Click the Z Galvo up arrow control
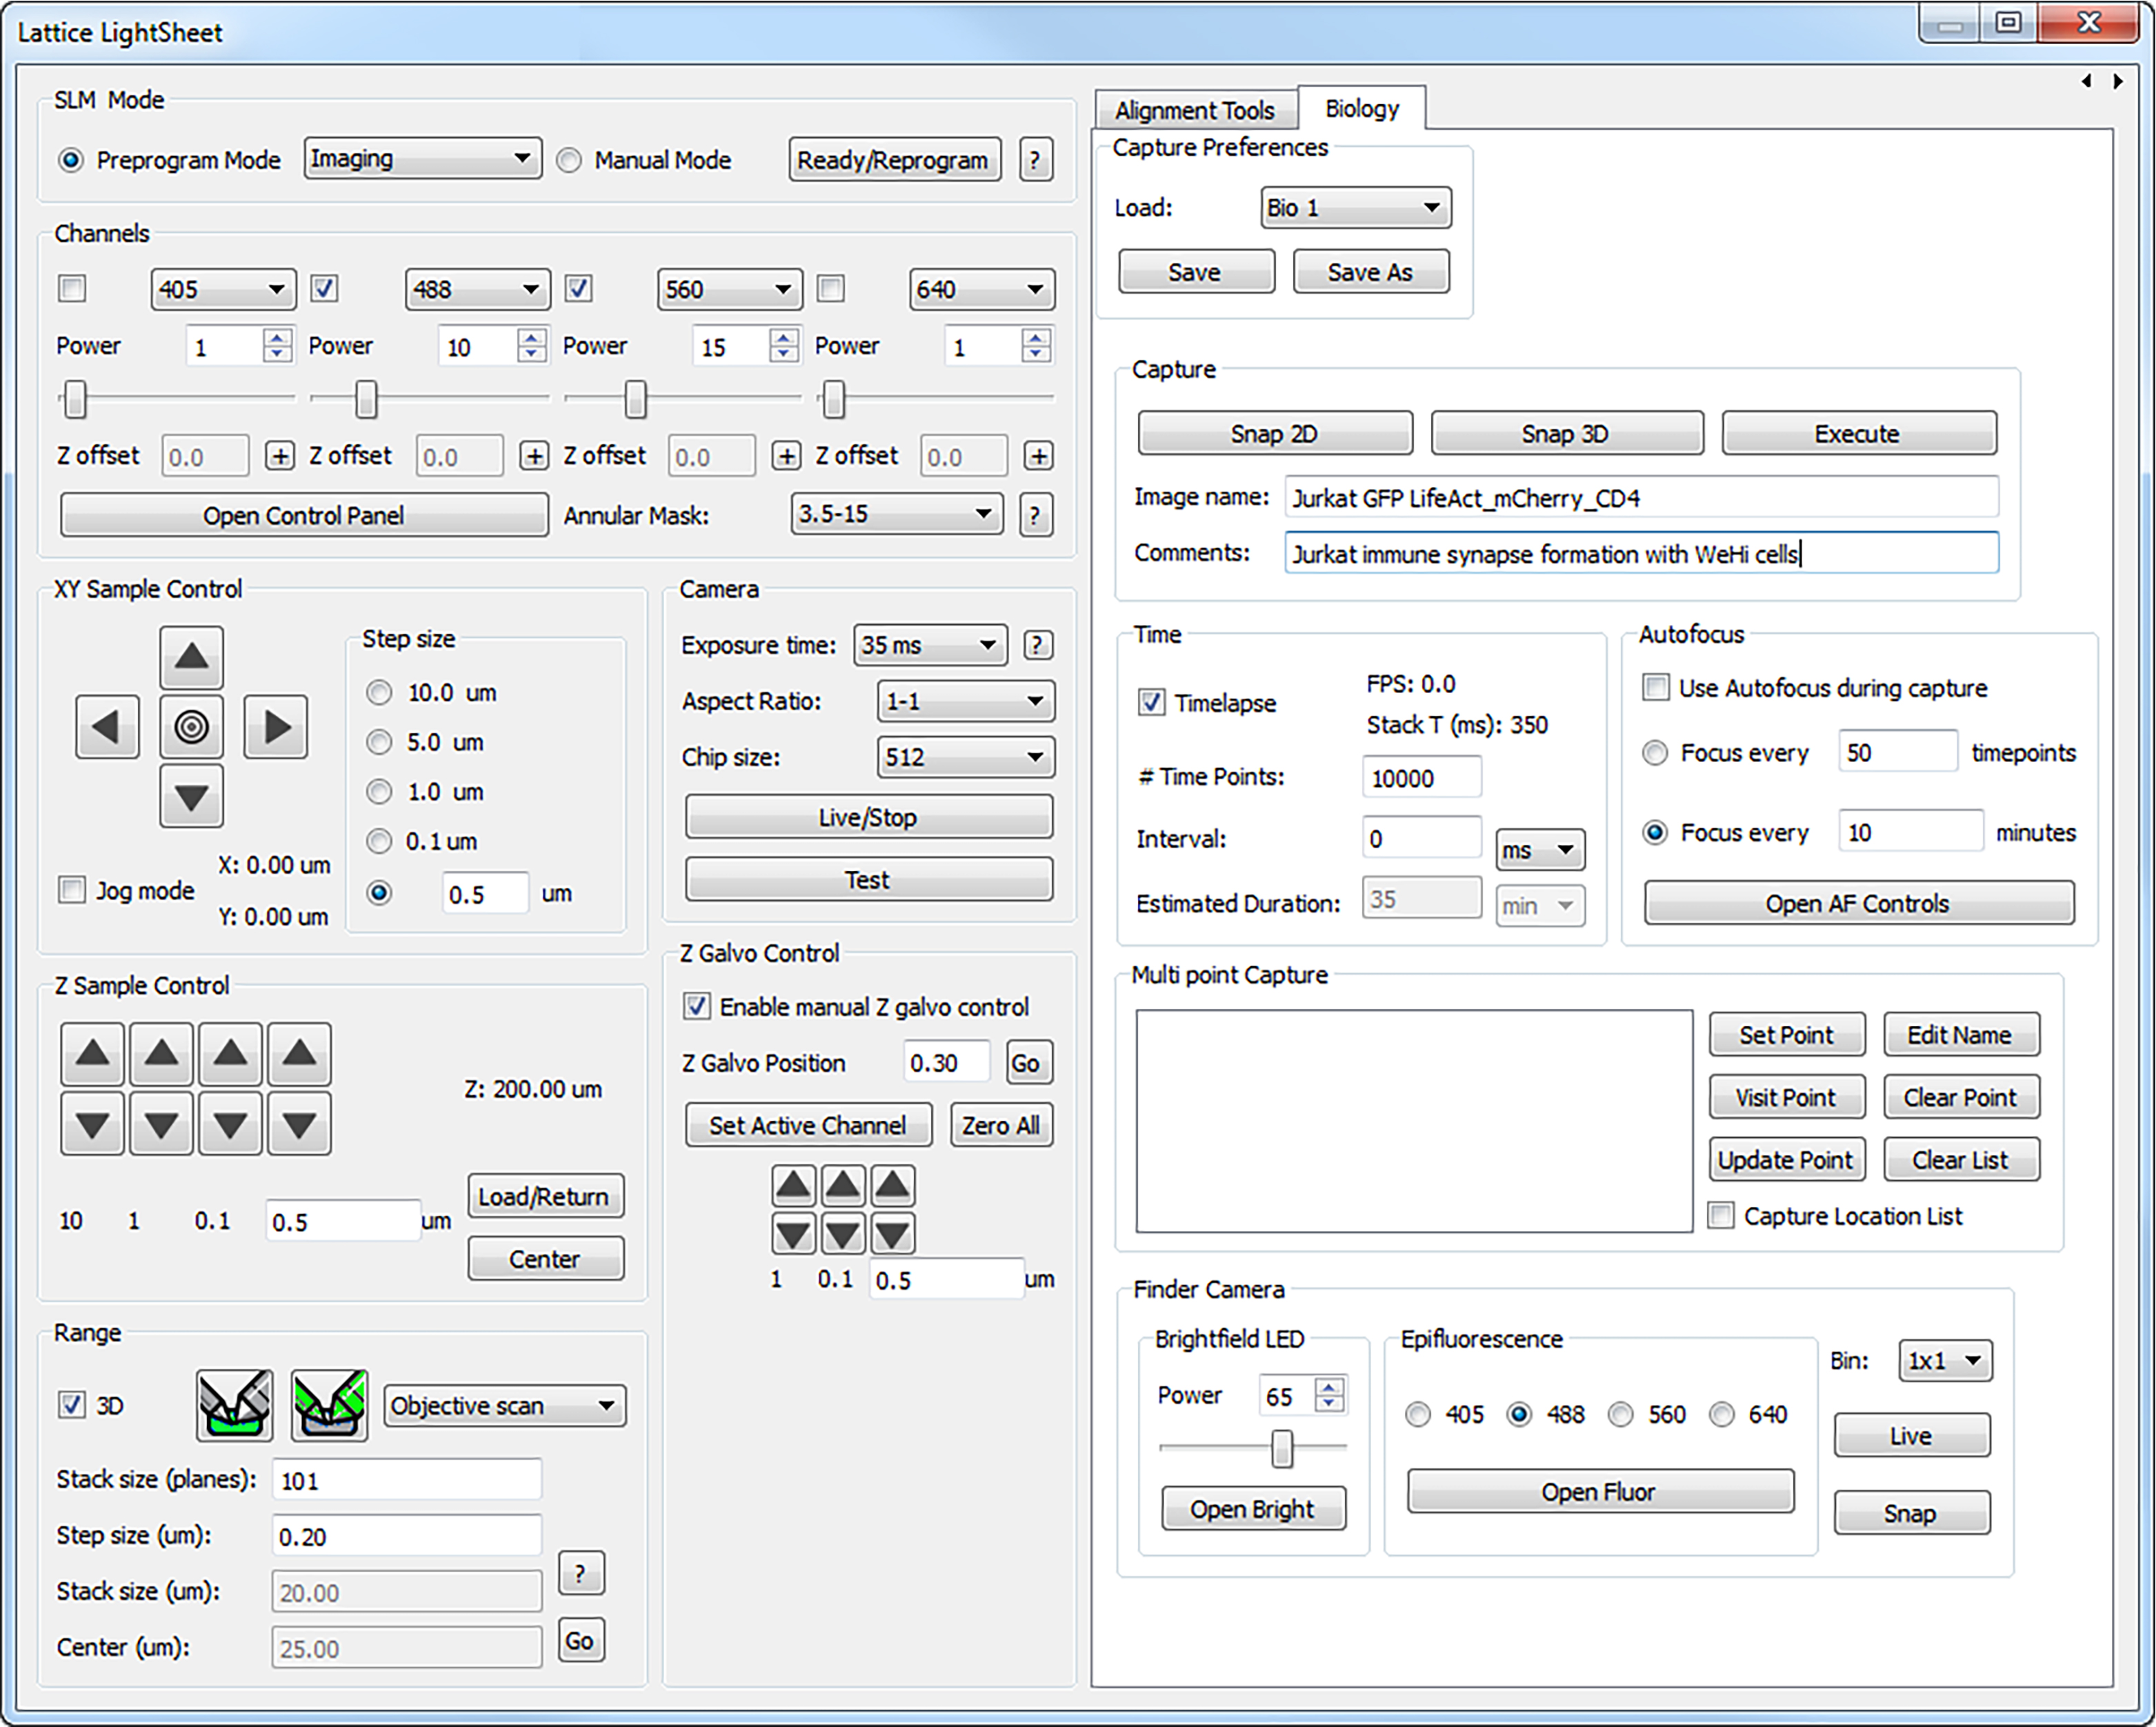 click(793, 1185)
